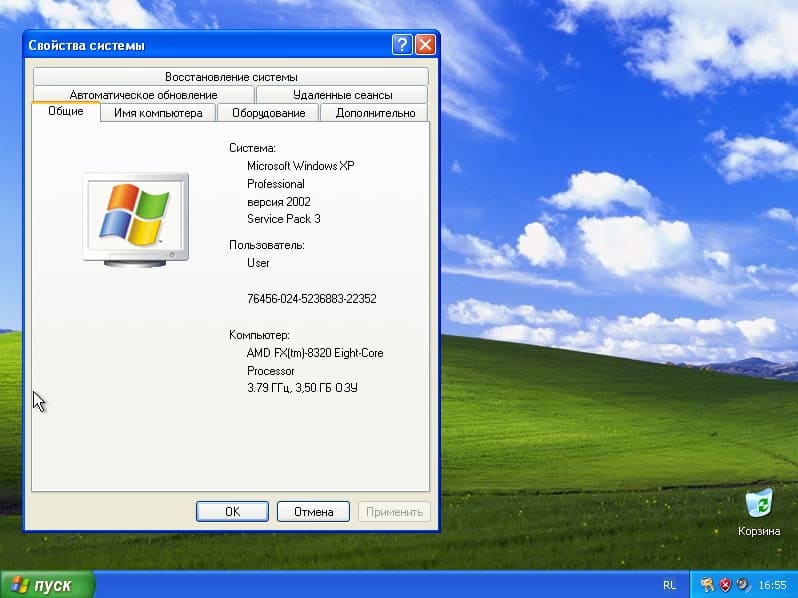Click the red Security Center shield tray icon
The width and height of the screenshot is (798, 598).
pos(724,584)
